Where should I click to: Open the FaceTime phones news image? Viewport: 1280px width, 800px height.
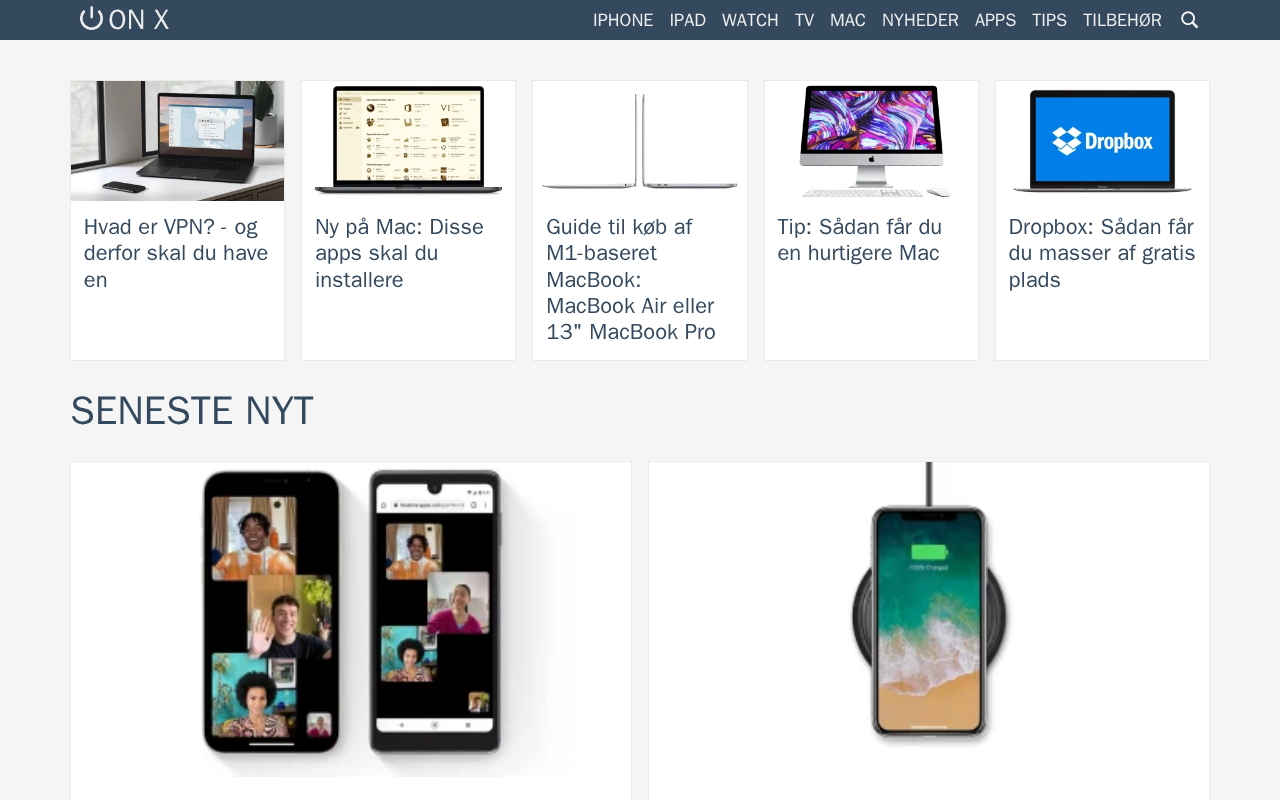(x=351, y=619)
